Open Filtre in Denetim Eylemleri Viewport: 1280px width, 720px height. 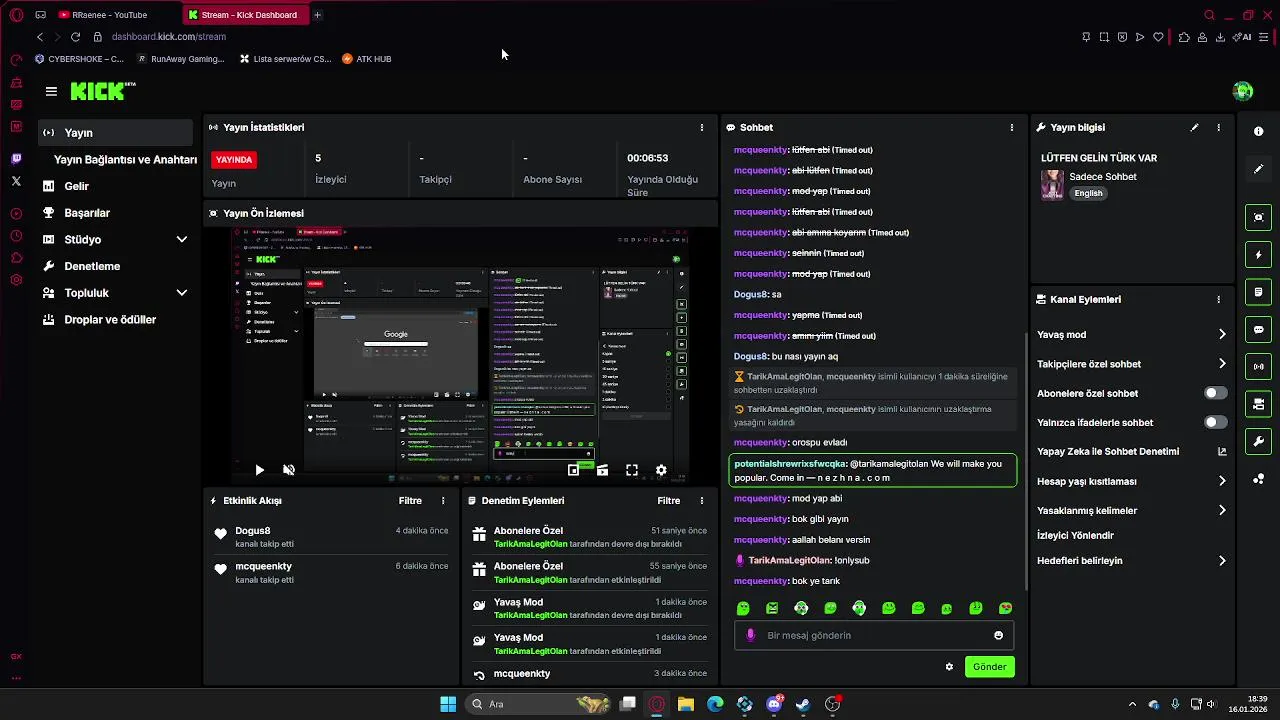(x=669, y=500)
